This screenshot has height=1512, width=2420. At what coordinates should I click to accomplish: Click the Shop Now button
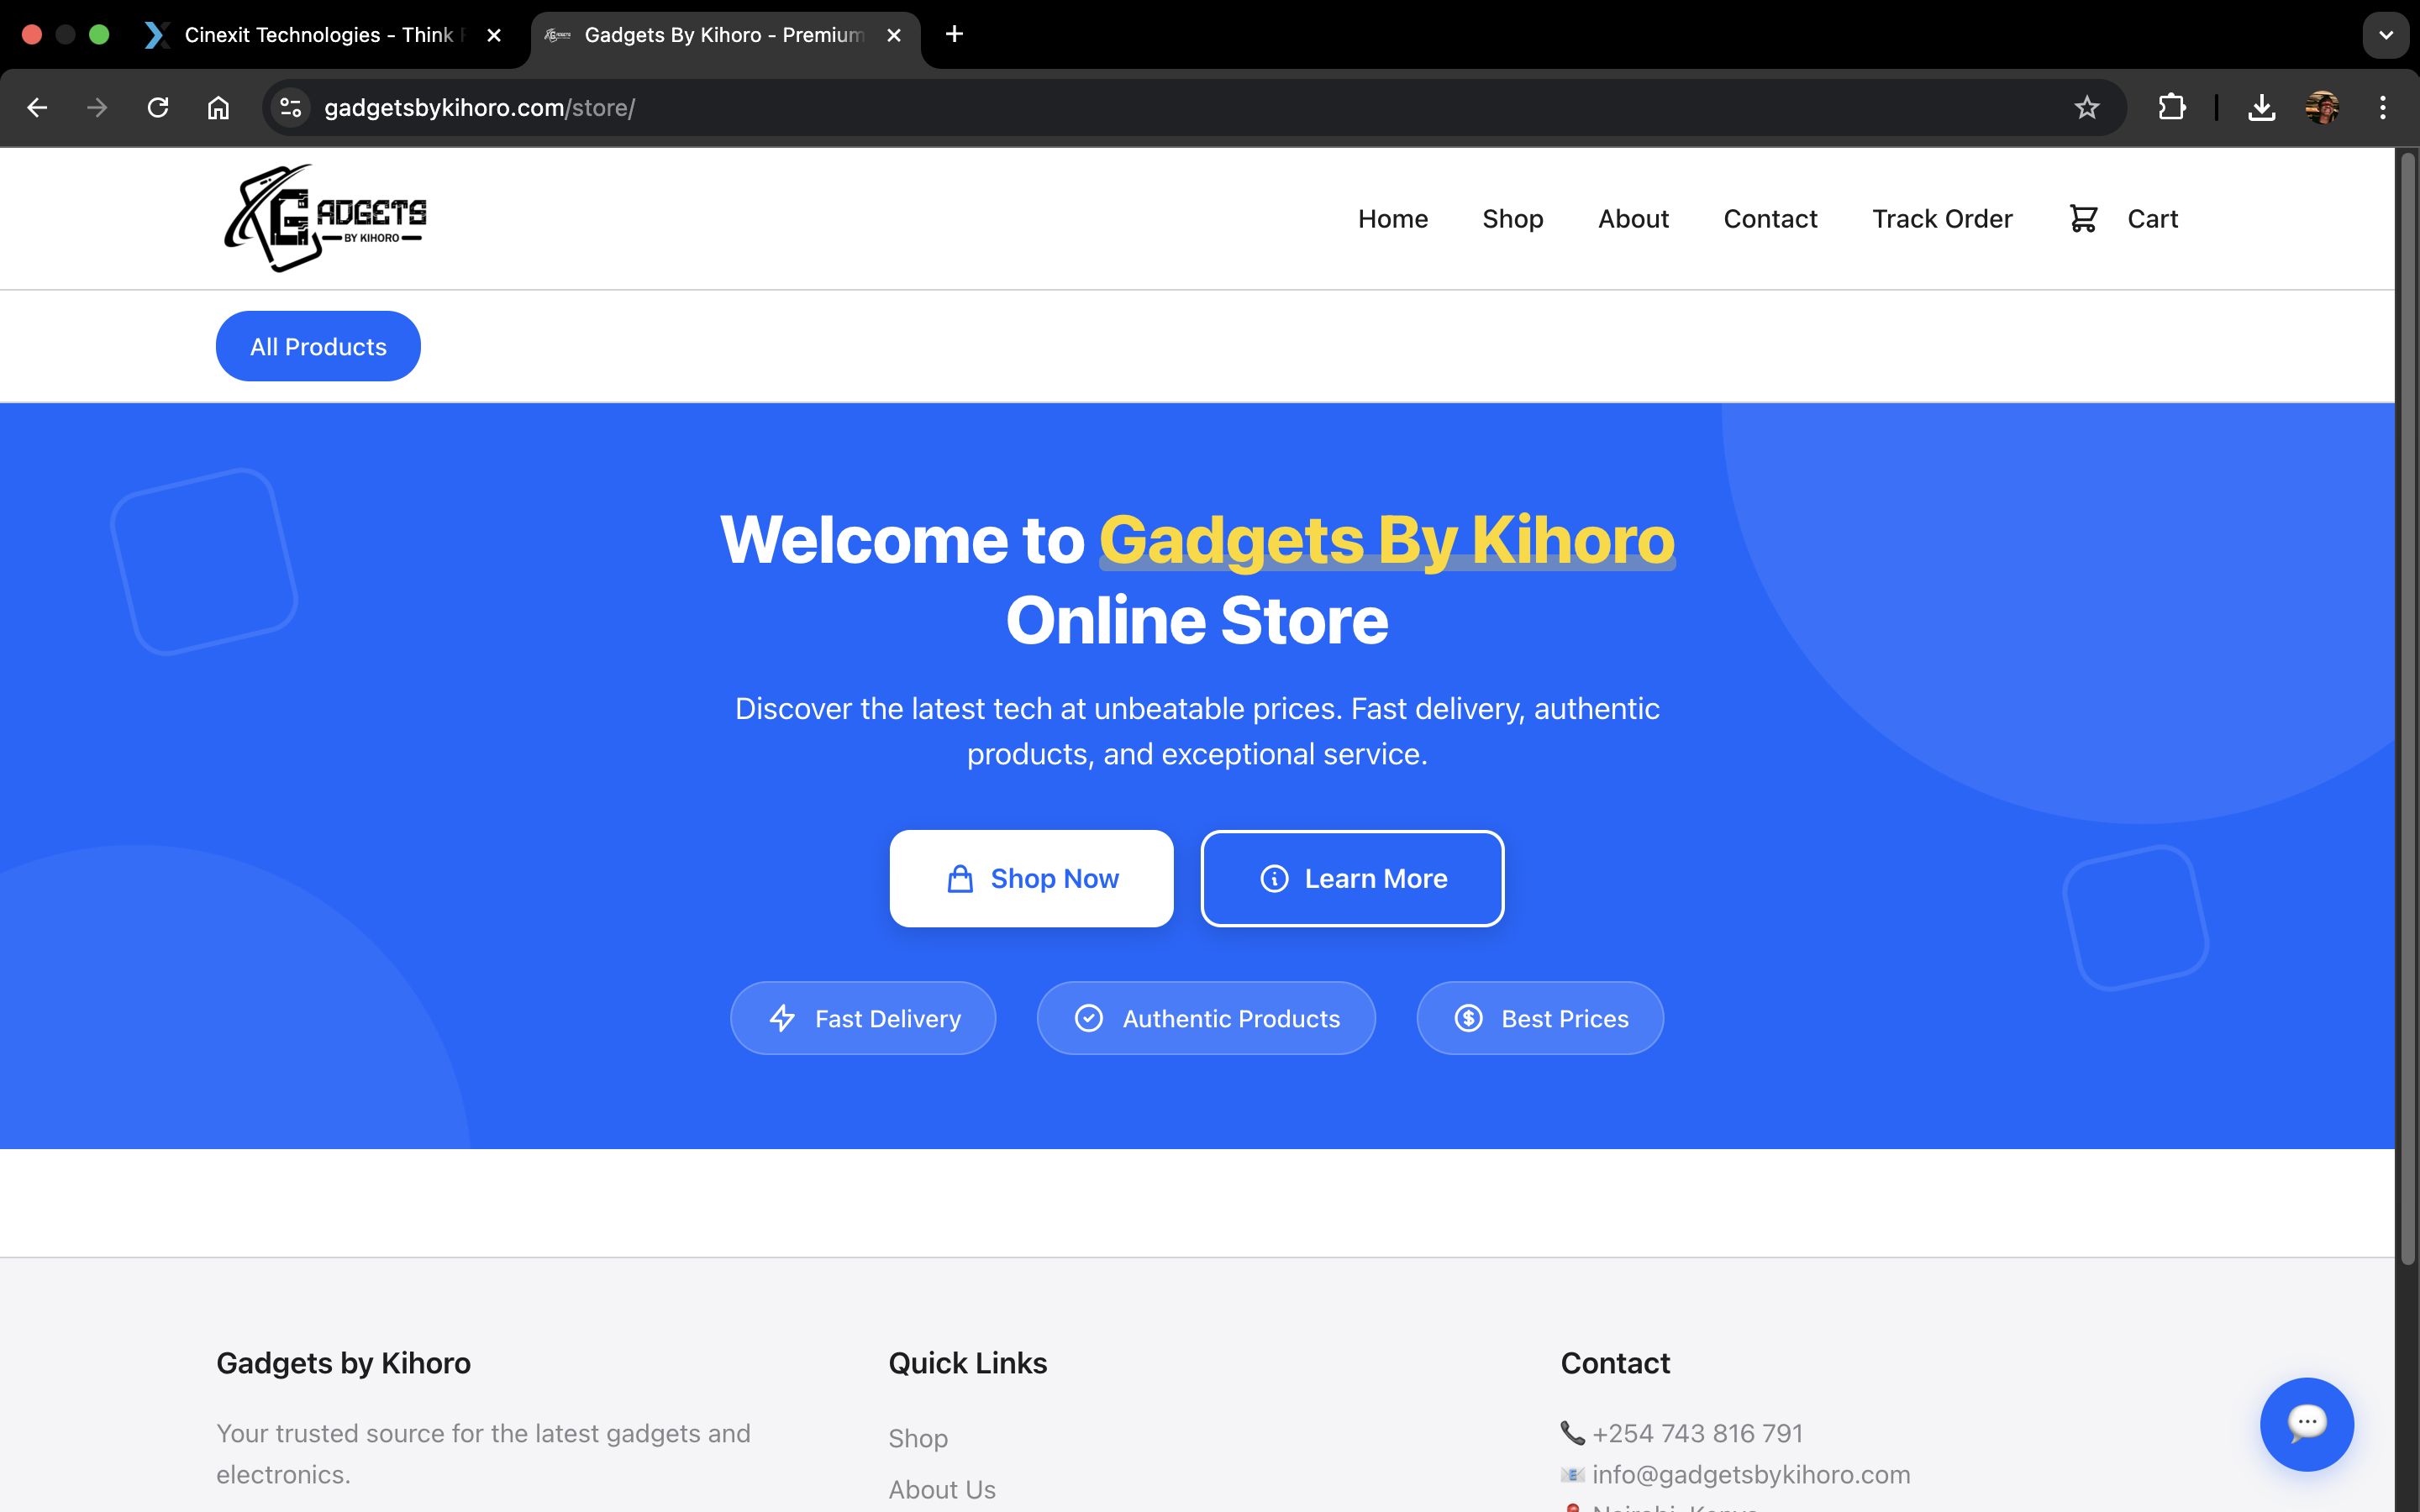pos(1031,878)
